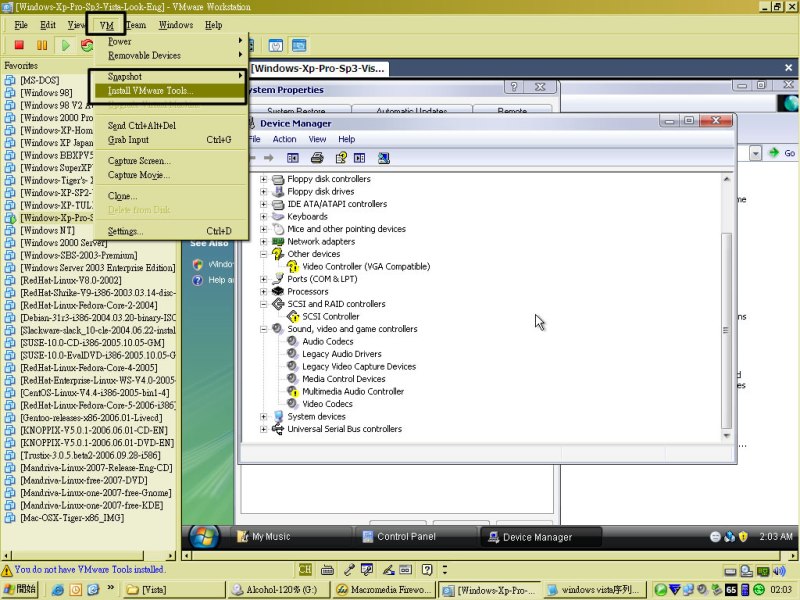Open the Vista-style Start orb in the guest
800x600 pixels.
coord(204,537)
